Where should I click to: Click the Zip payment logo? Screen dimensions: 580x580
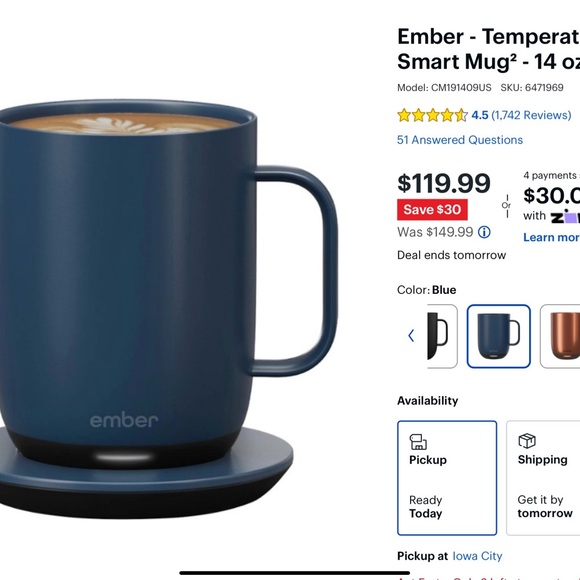565,216
